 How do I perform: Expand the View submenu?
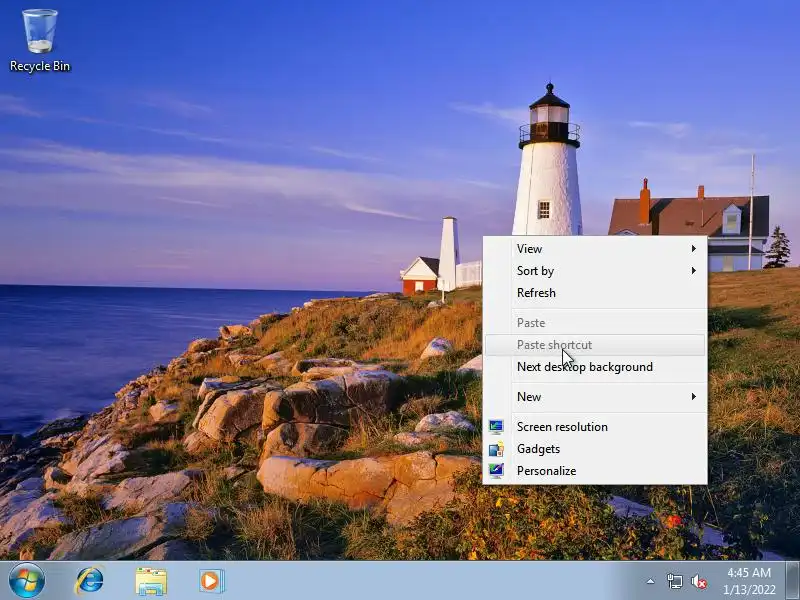tap(595, 248)
